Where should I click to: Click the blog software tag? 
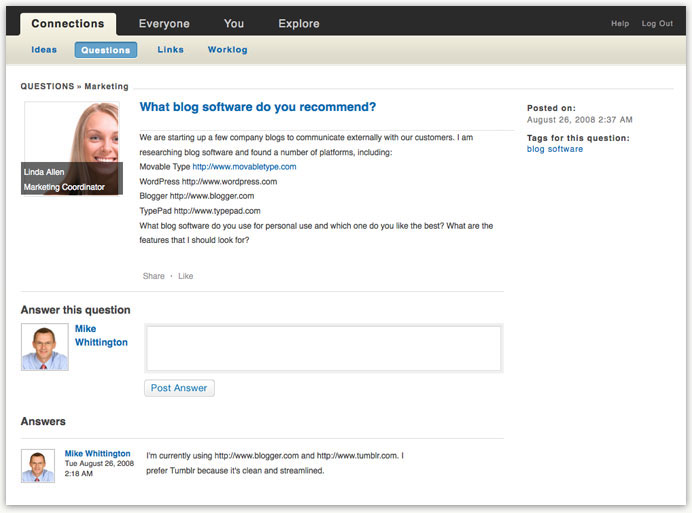tap(555, 149)
